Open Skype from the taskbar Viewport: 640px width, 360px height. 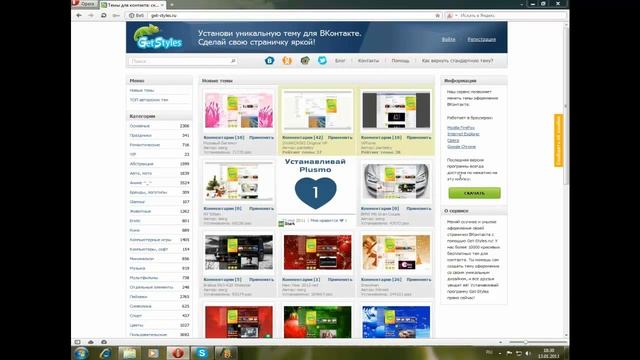[x=202, y=353]
